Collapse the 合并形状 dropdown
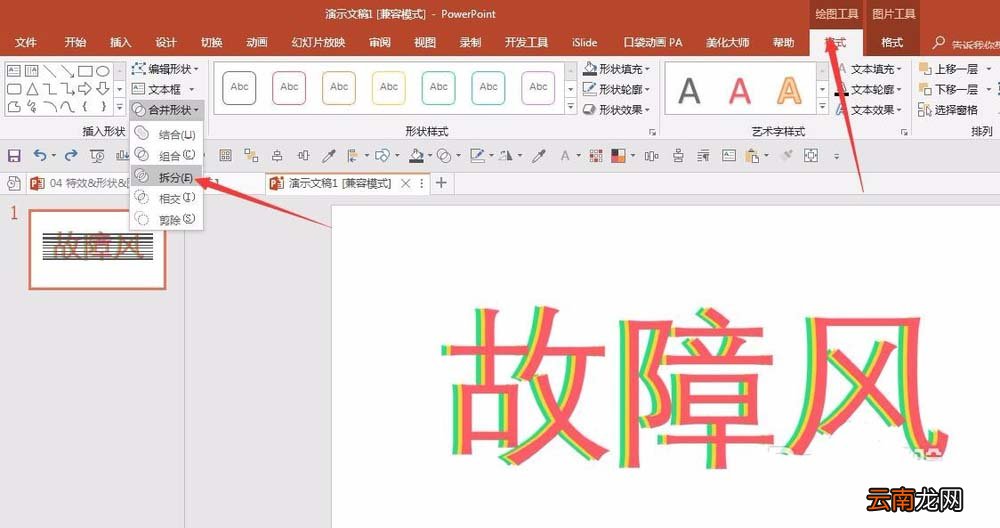This screenshot has width=1000, height=528. click(x=166, y=110)
